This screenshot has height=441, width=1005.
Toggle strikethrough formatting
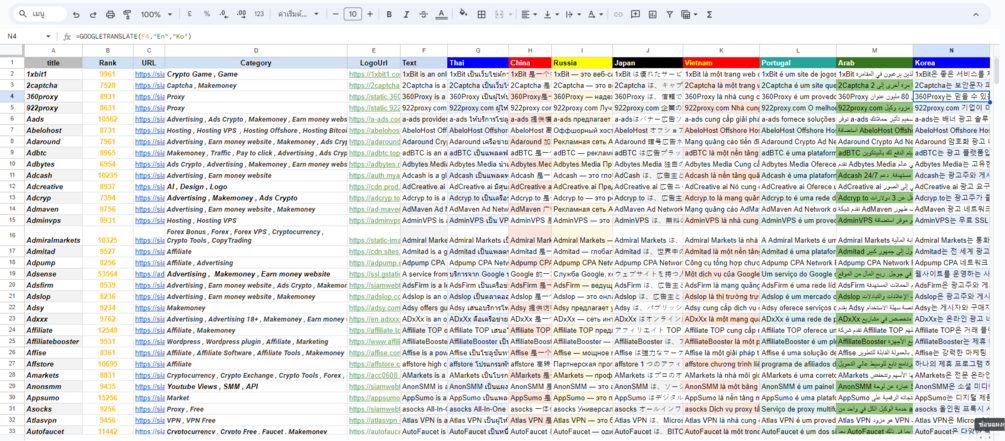click(x=424, y=14)
